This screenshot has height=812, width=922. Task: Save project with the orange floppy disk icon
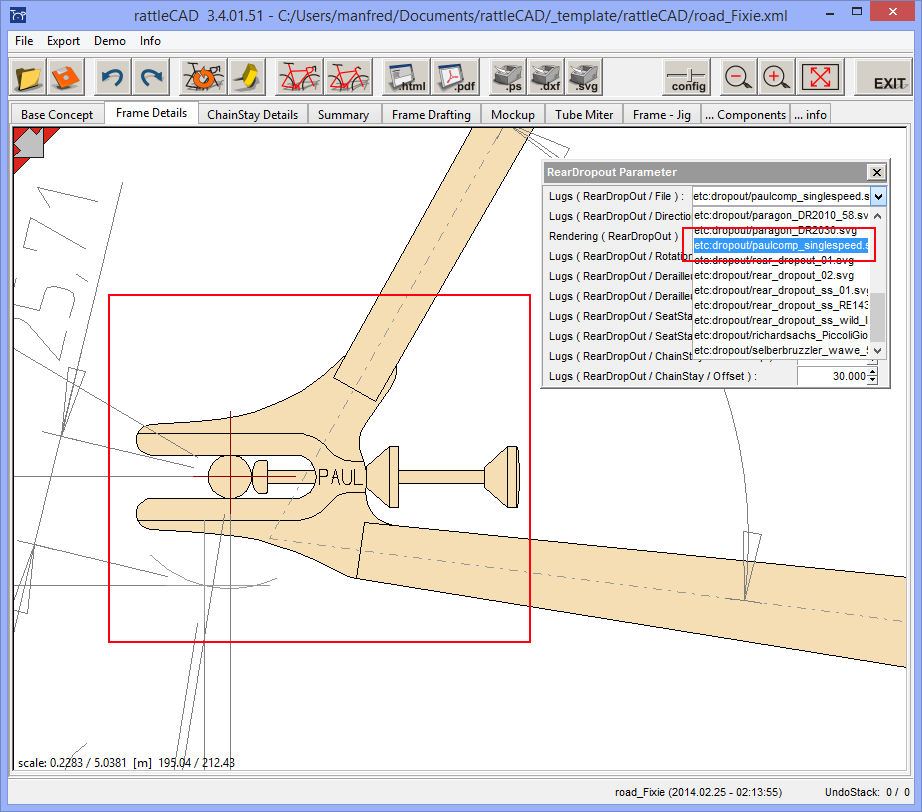pos(66,77)
